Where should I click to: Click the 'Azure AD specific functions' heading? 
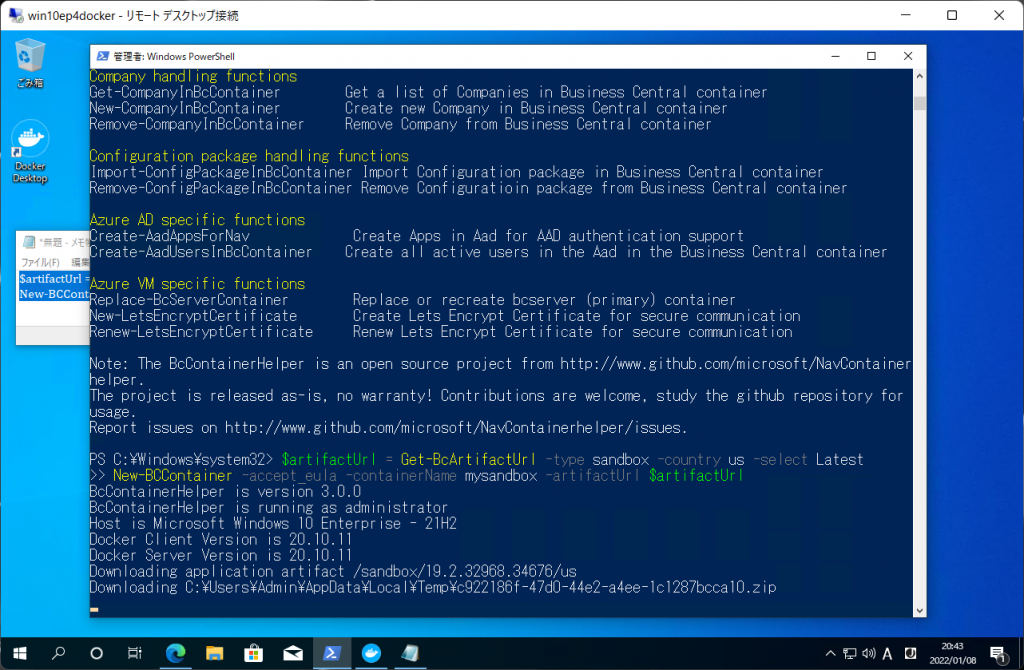coord(197,220)
